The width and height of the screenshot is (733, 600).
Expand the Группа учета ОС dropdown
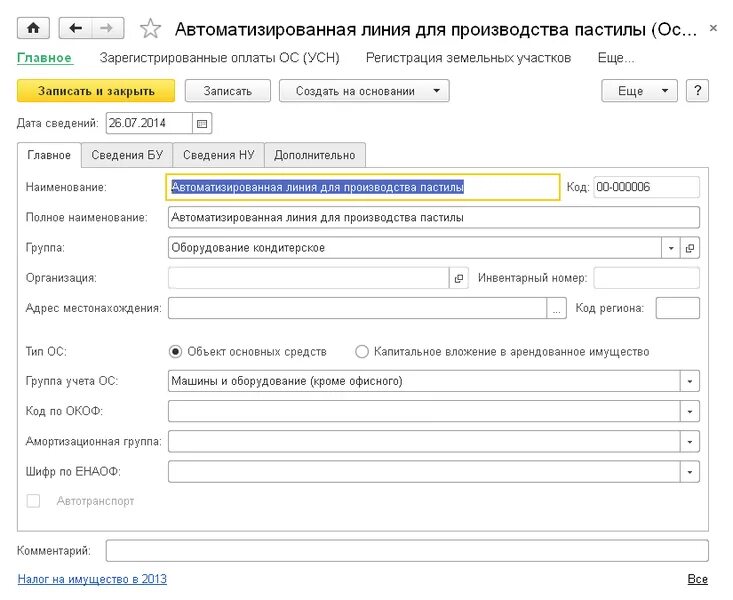click(x=690, y=381)
